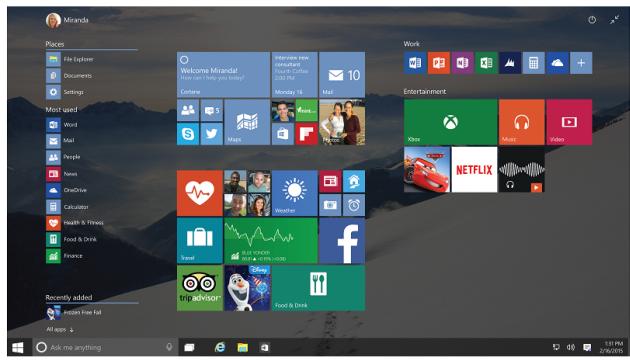This screenshot has height=361, width=630.
Task: Open the Maps tile
Action: [247, 122]
